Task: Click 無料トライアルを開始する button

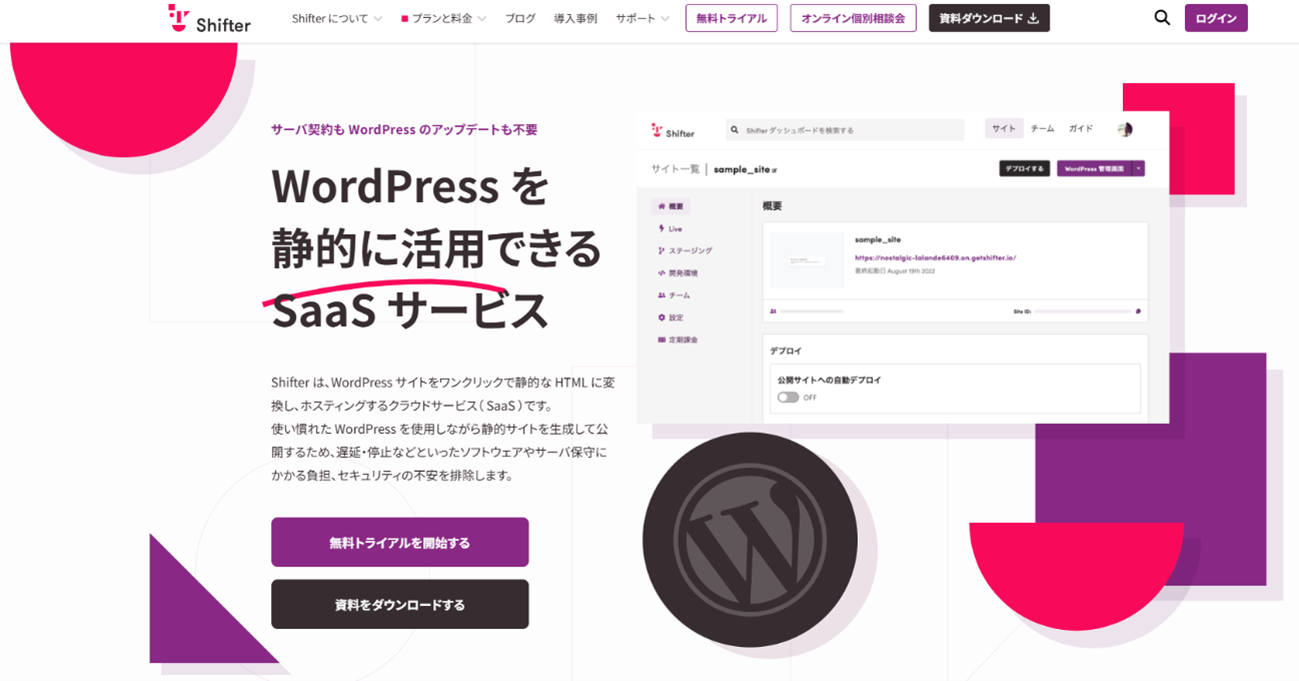Action: pyautogui.click(x=400, y=542)
